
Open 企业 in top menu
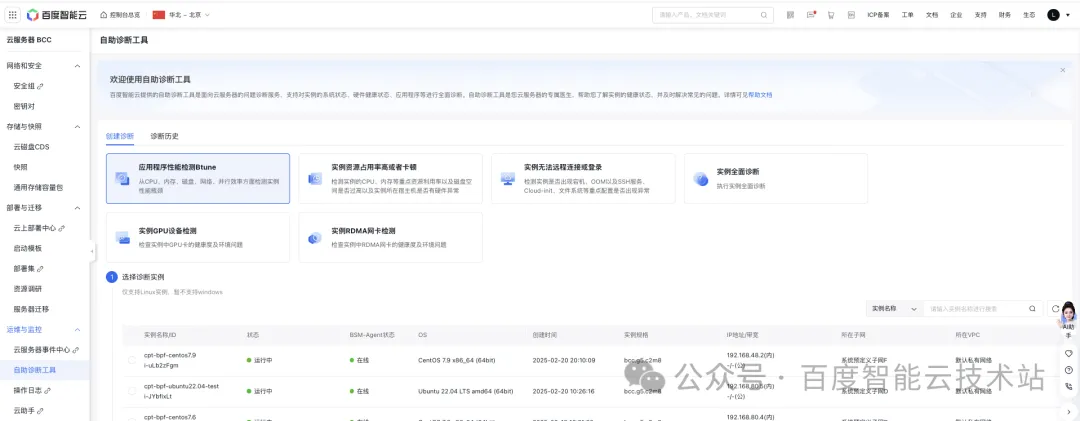tap(956, 14)
